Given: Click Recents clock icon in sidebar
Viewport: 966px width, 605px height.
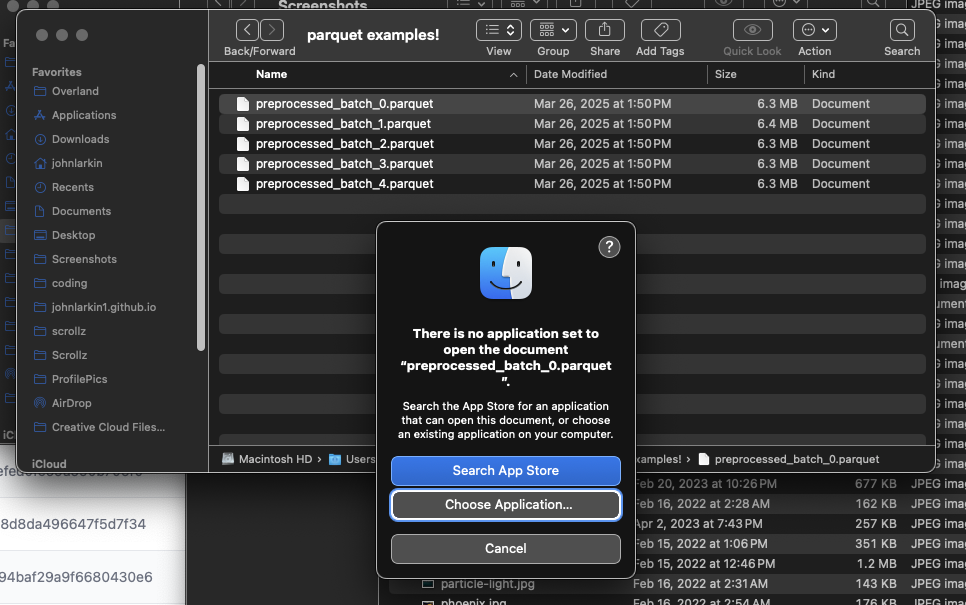Looking at the screenshot, I should (40, 187).
